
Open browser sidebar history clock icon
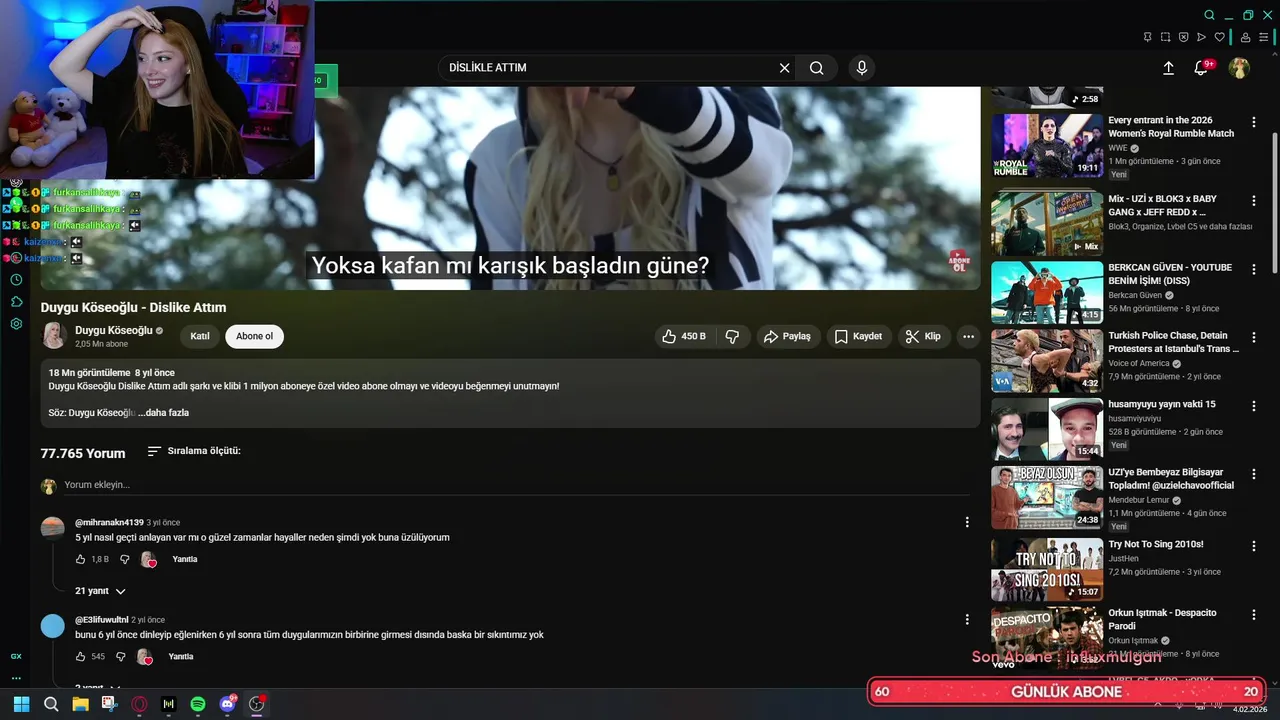tap(16, 280)
